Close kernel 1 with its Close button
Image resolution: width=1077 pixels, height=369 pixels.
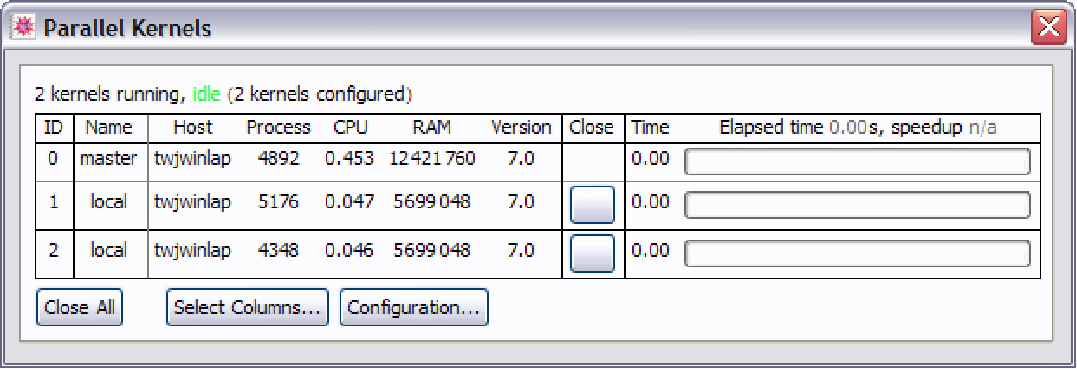tap(593, 205)
